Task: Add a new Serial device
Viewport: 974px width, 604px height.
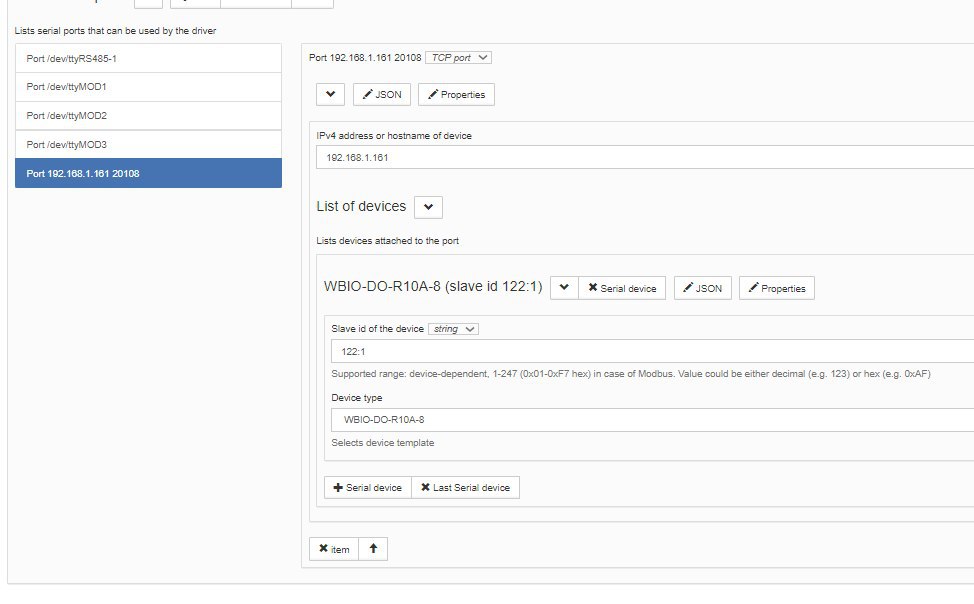Action: click(368, 488)
